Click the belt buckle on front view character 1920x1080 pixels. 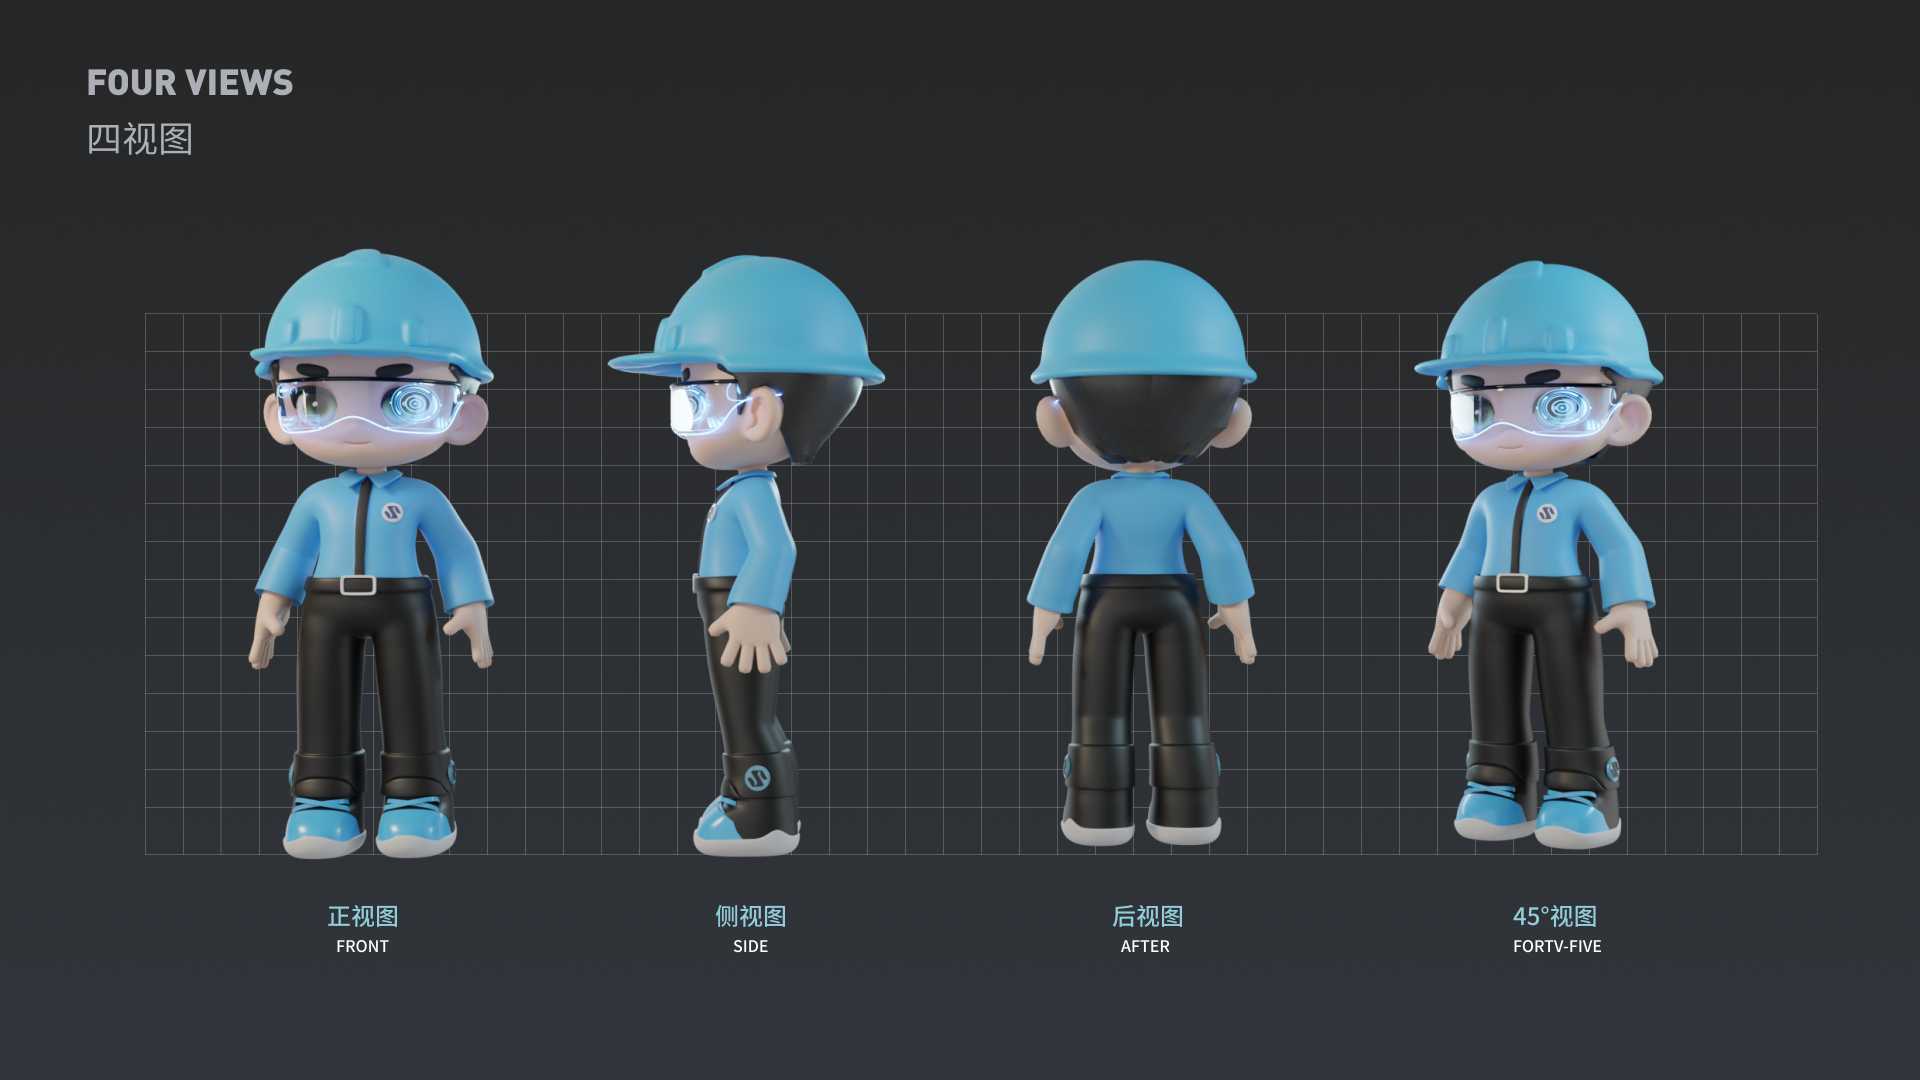[x=357, y=585]
